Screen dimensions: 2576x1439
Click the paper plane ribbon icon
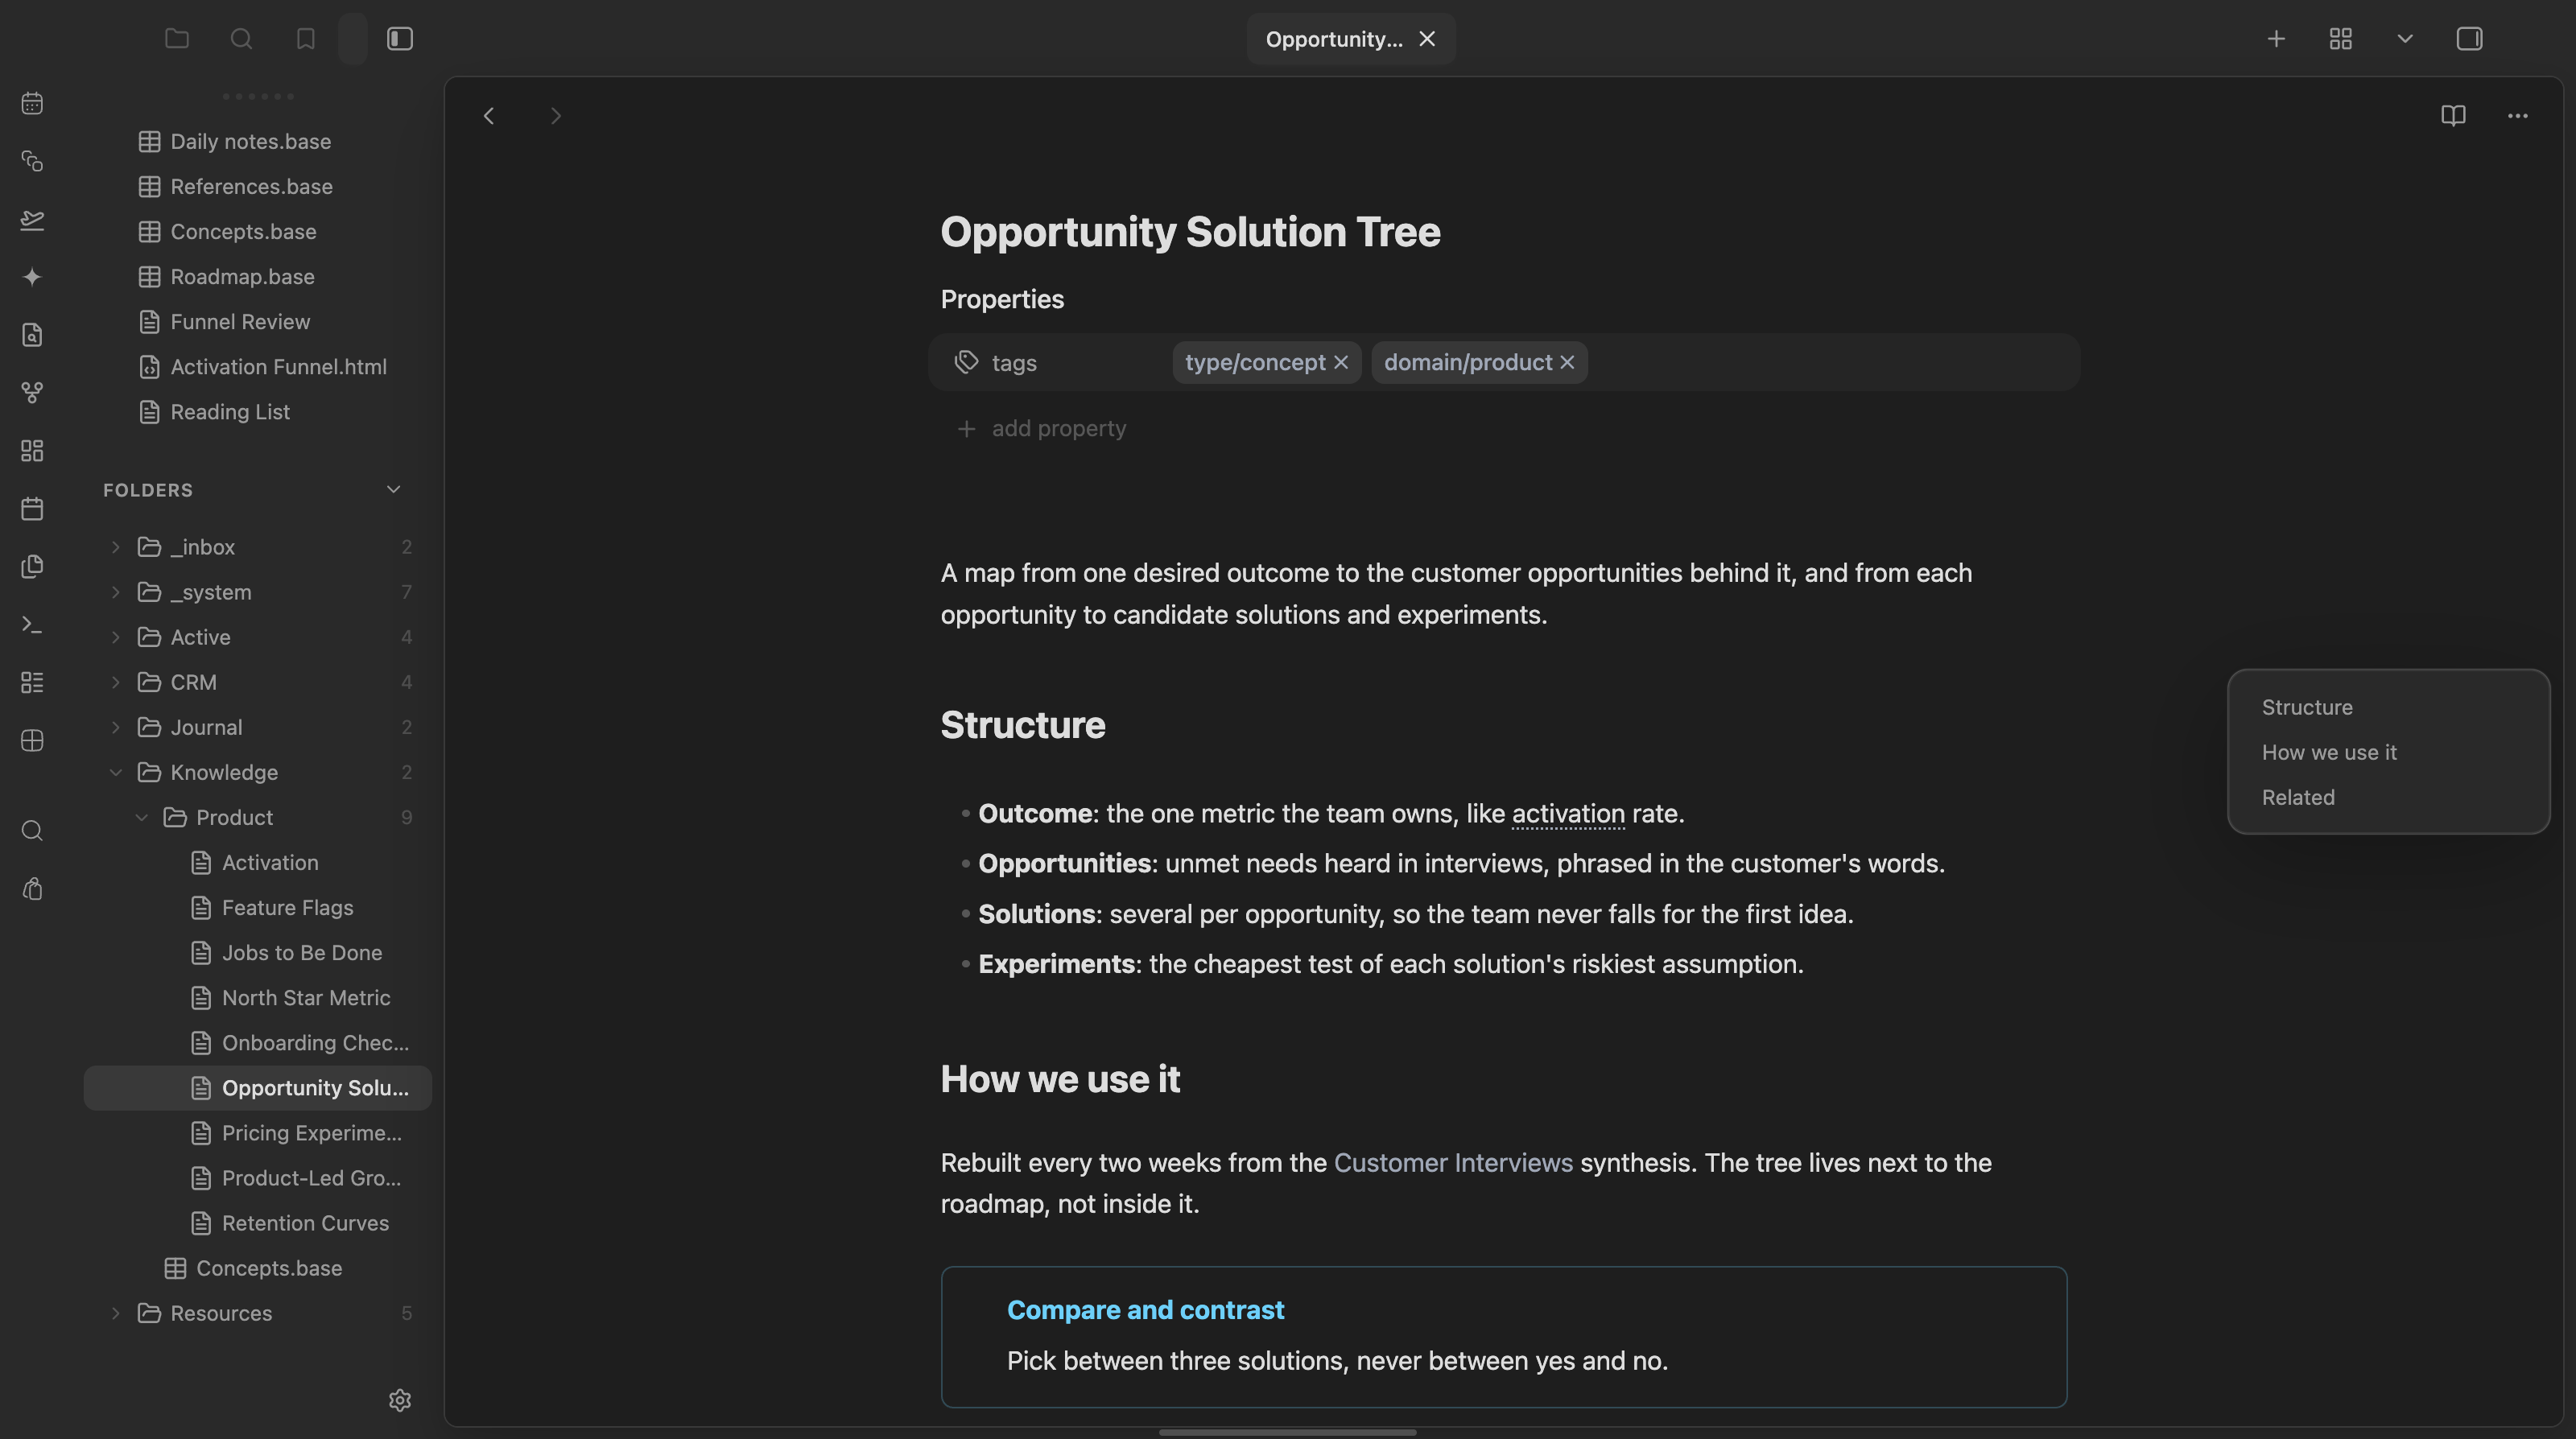pos(32,219)
